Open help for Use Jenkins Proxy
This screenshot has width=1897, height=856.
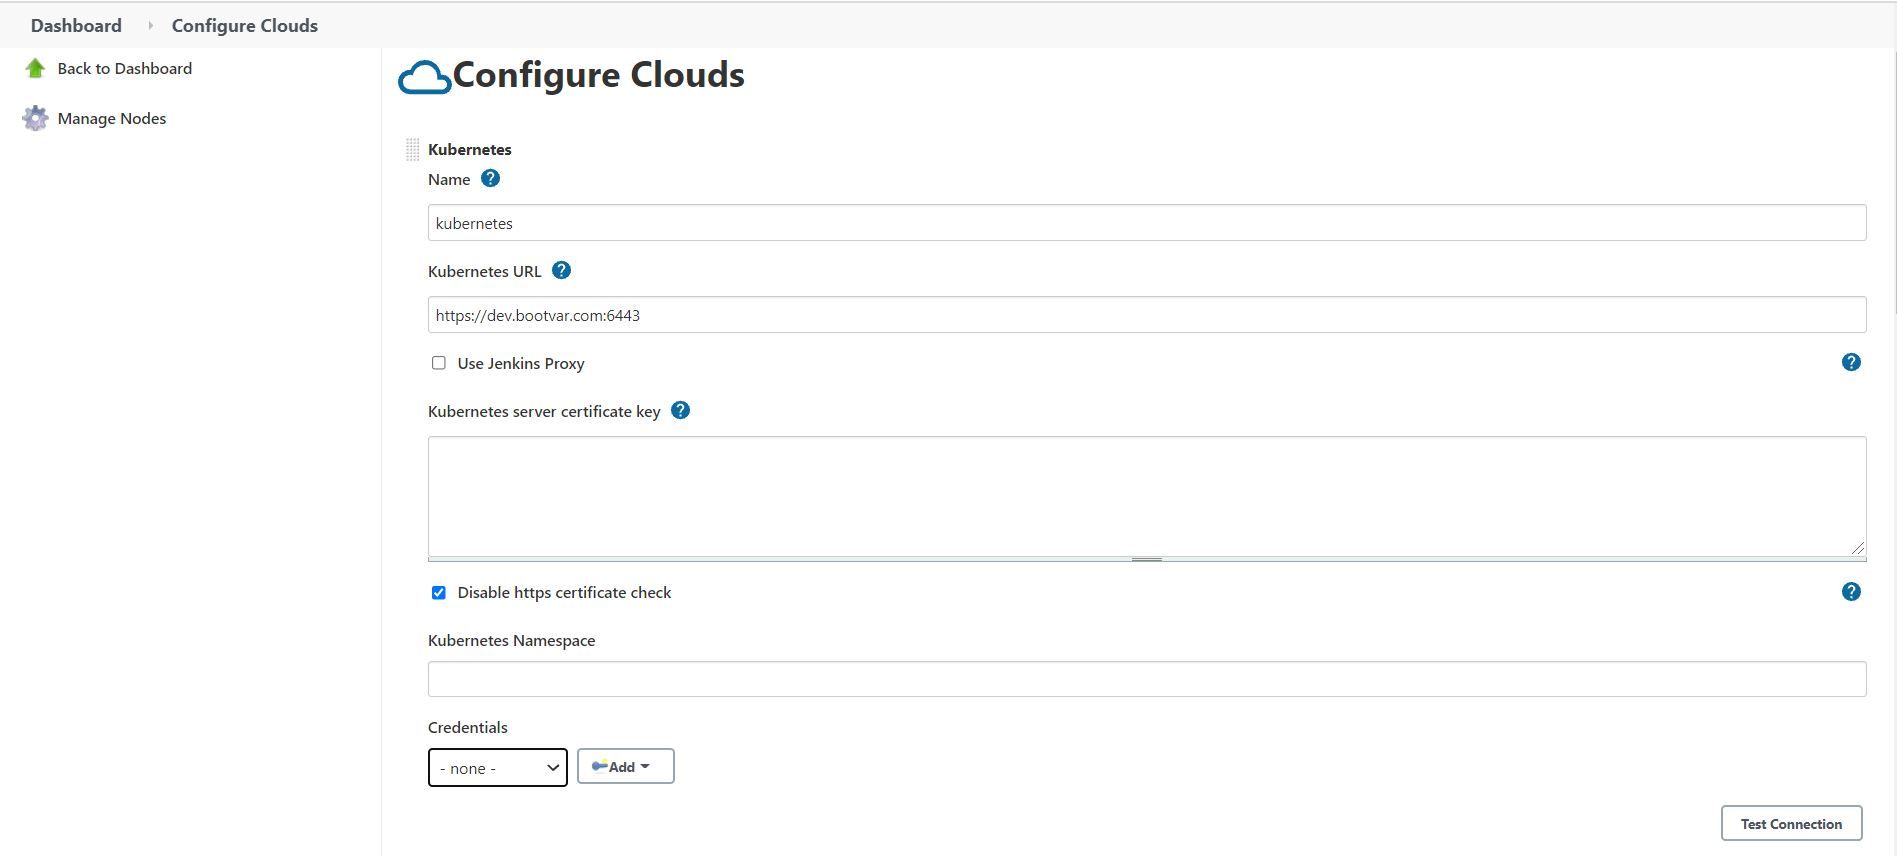pyautogui.click(x=1851, y=362)
